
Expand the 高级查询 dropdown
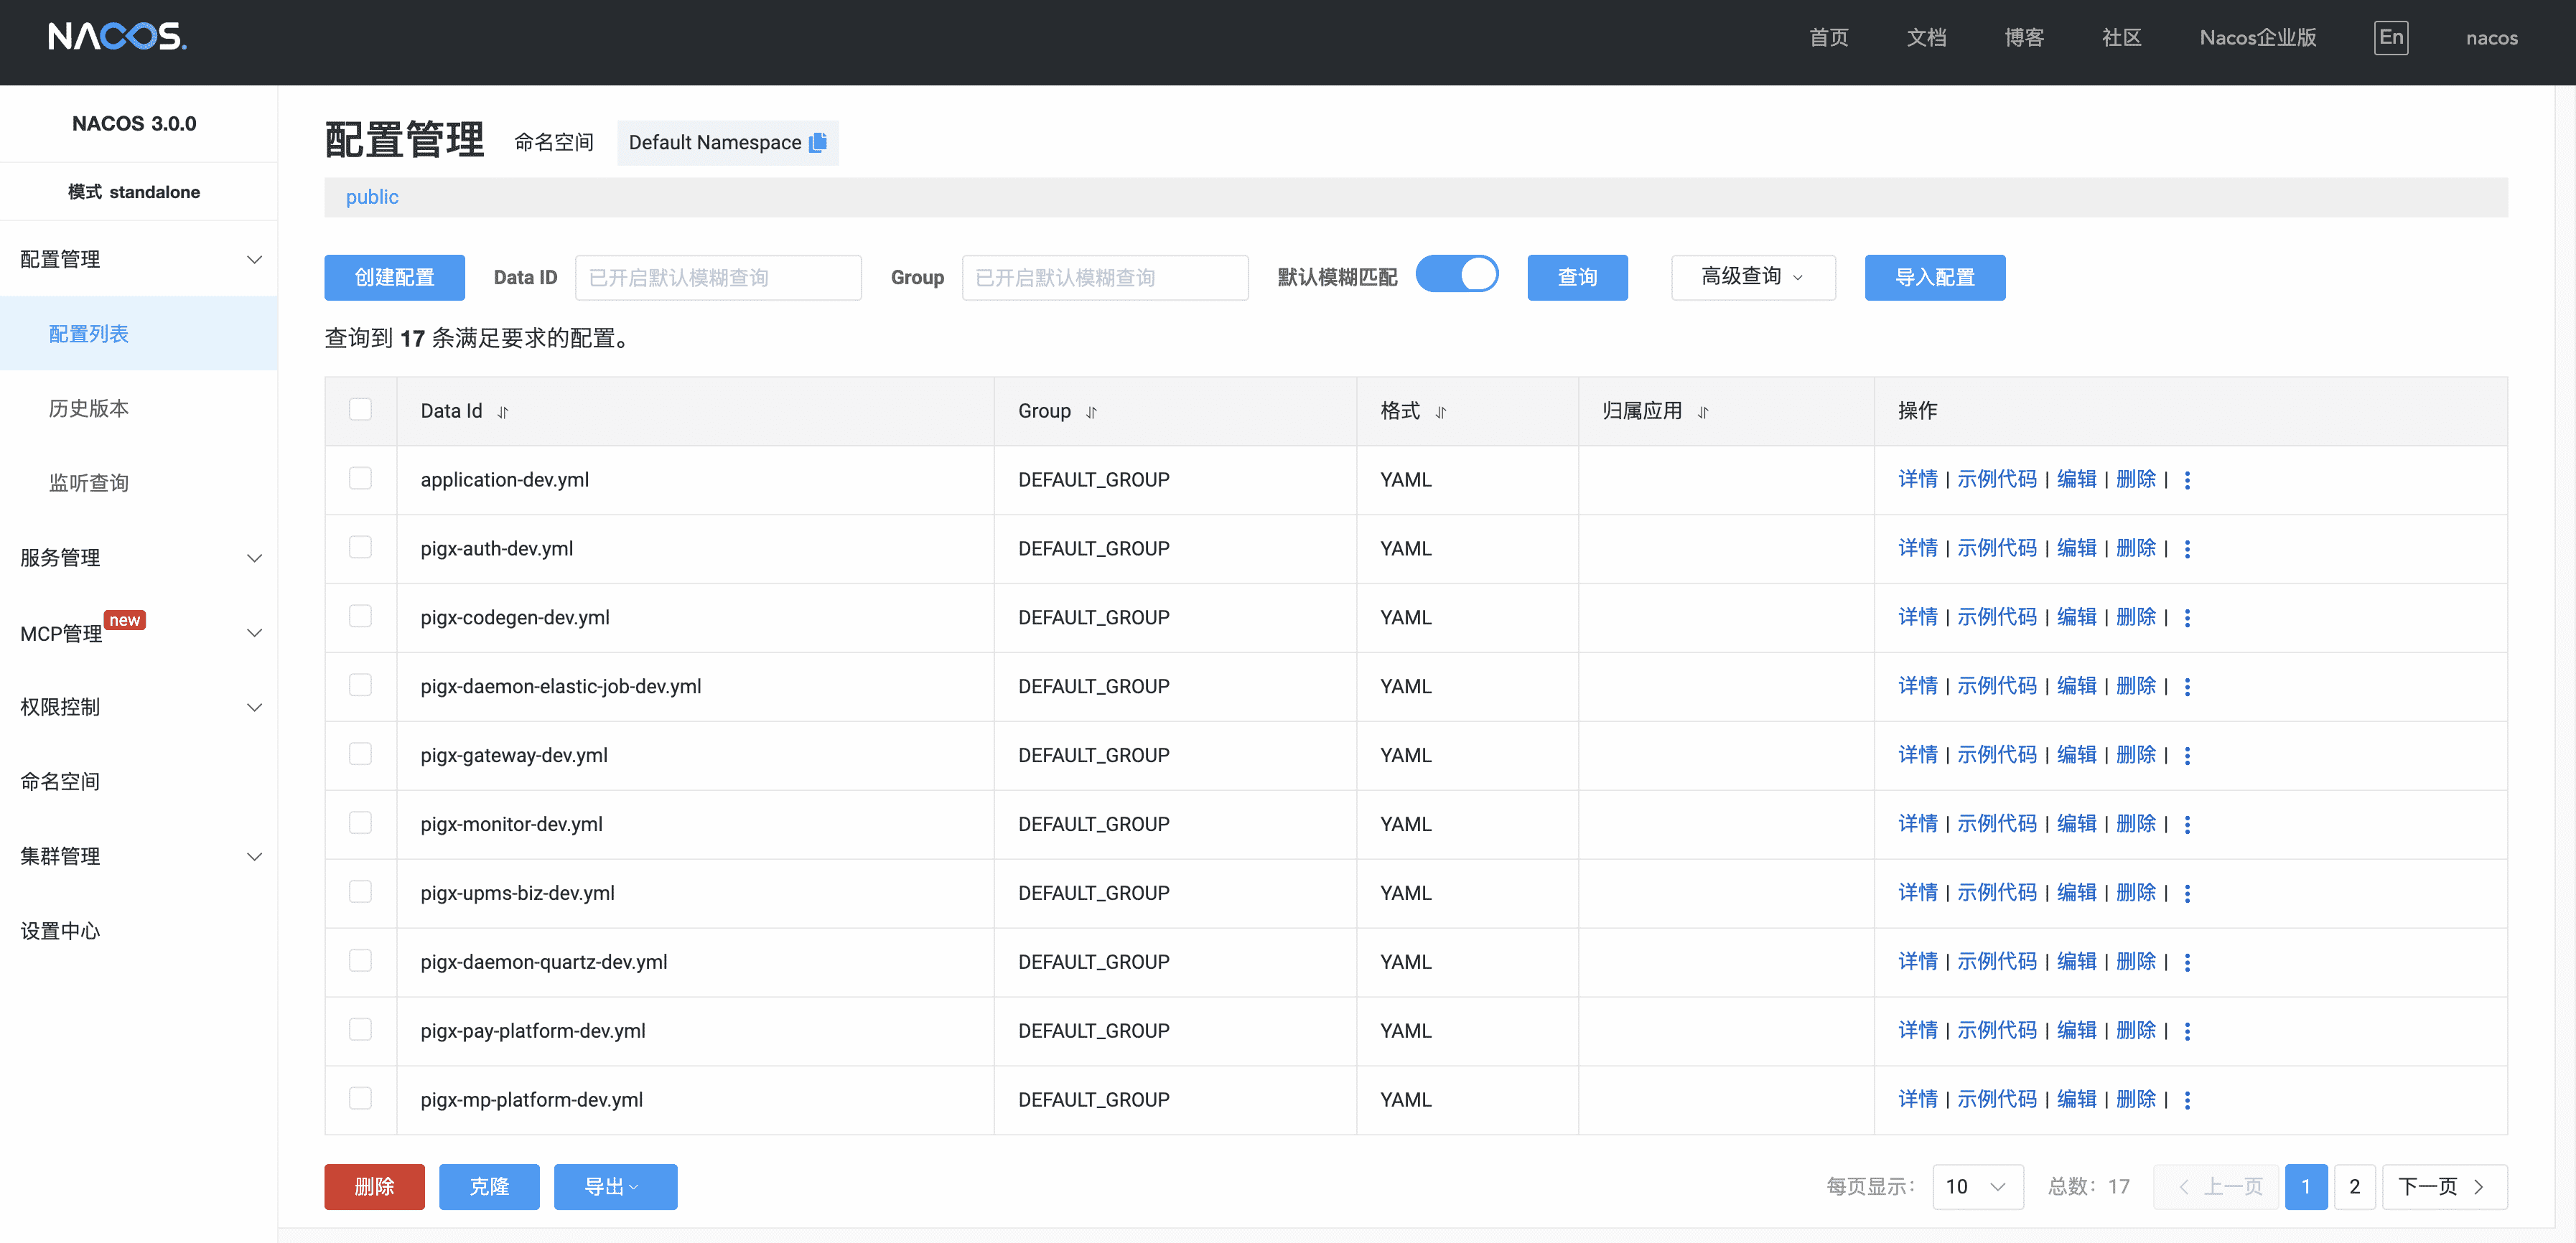pos(1752,277)
